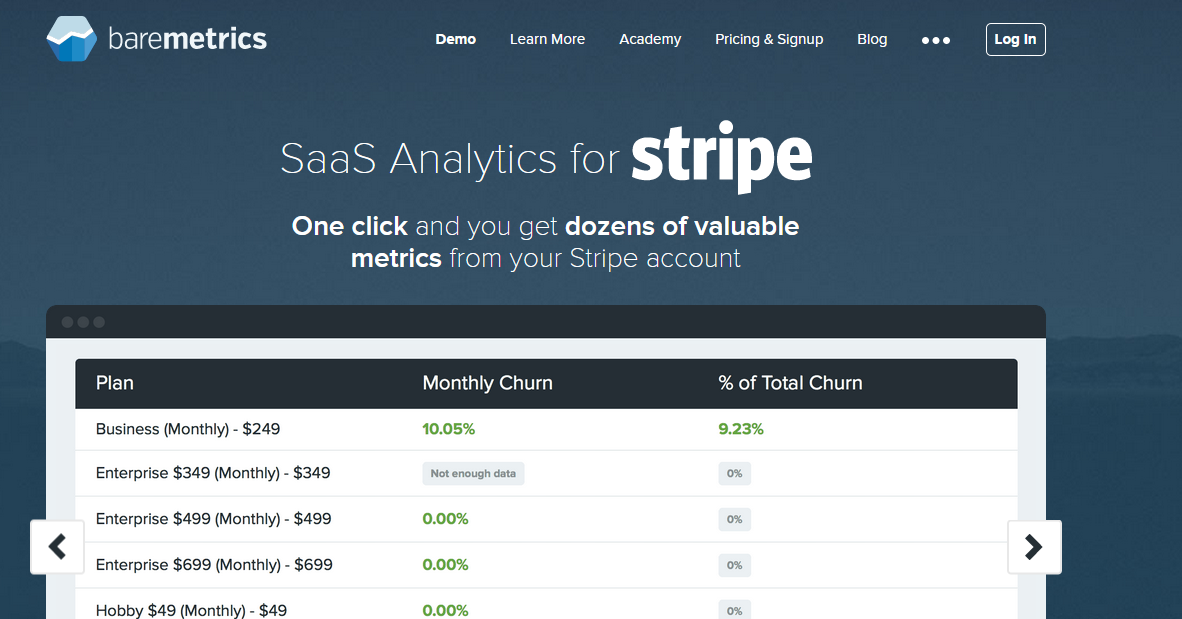
Task: Click the middle window dot in the mockup
Action: pyautogui.click(x=82, y=322)
